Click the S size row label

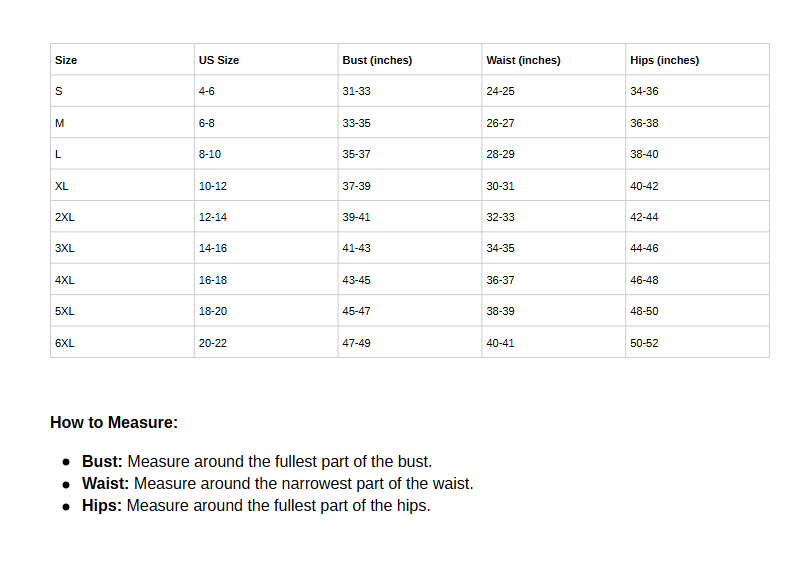pyautogui.click(x=122, y=91)
